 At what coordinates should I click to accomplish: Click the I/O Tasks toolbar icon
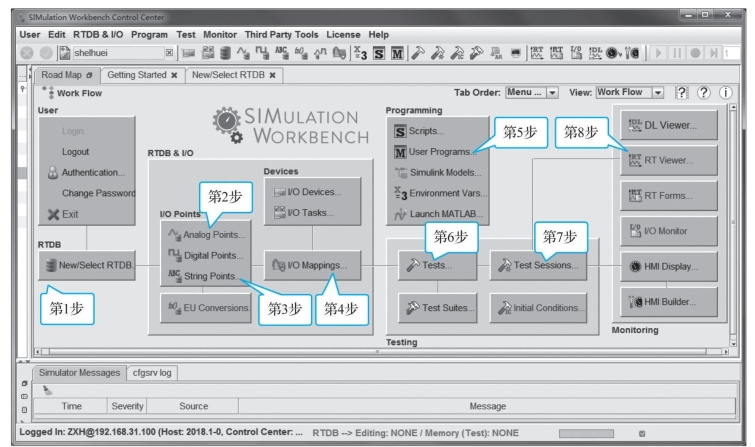click(x=208, y=53)
